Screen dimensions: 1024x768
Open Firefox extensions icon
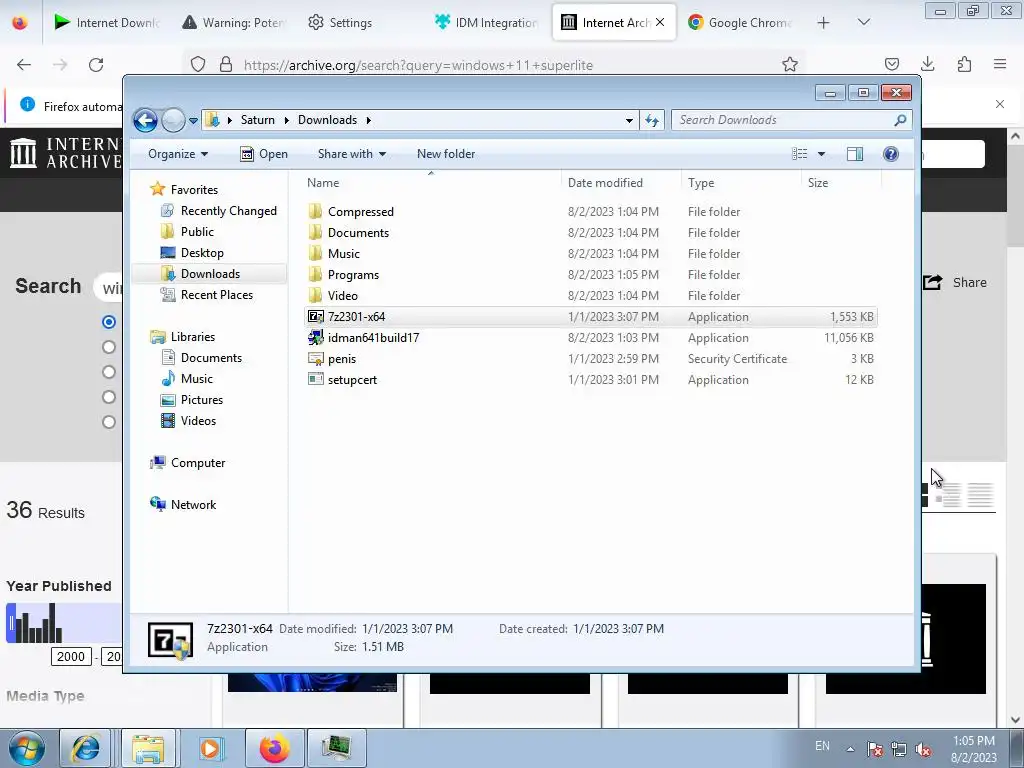tap(964, 64)
